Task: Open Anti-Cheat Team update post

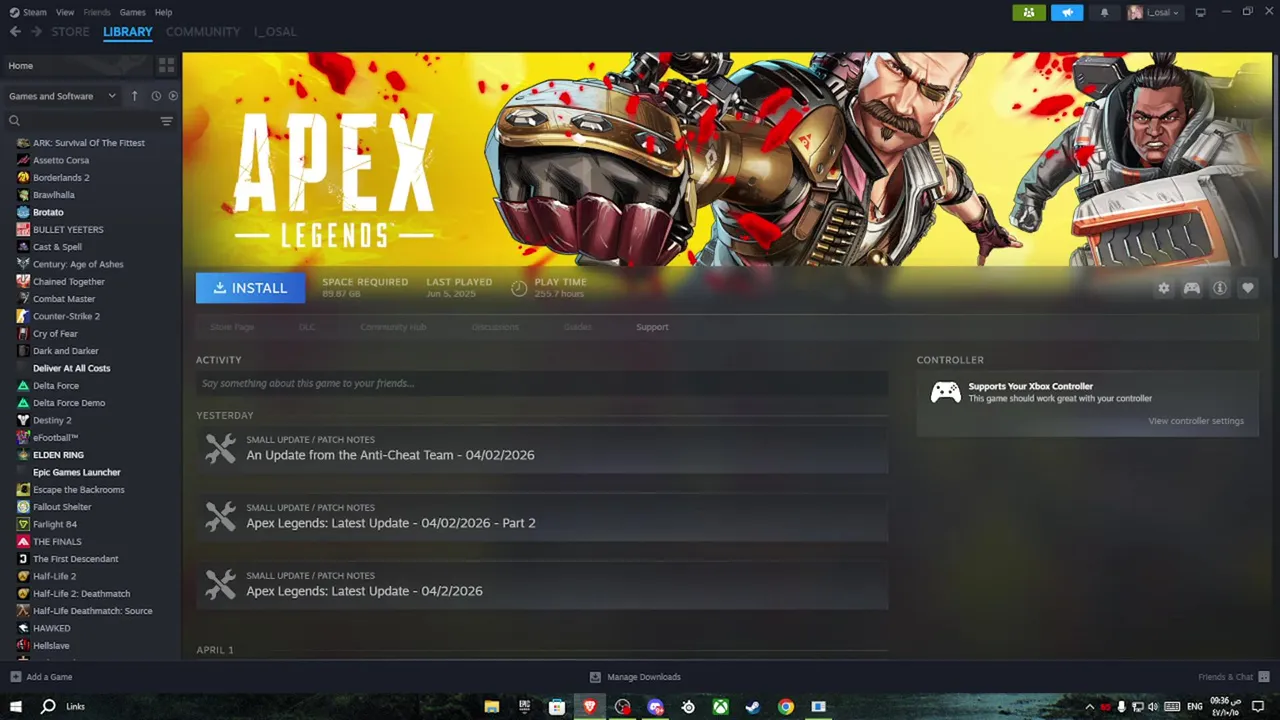Action: point(542,449)
